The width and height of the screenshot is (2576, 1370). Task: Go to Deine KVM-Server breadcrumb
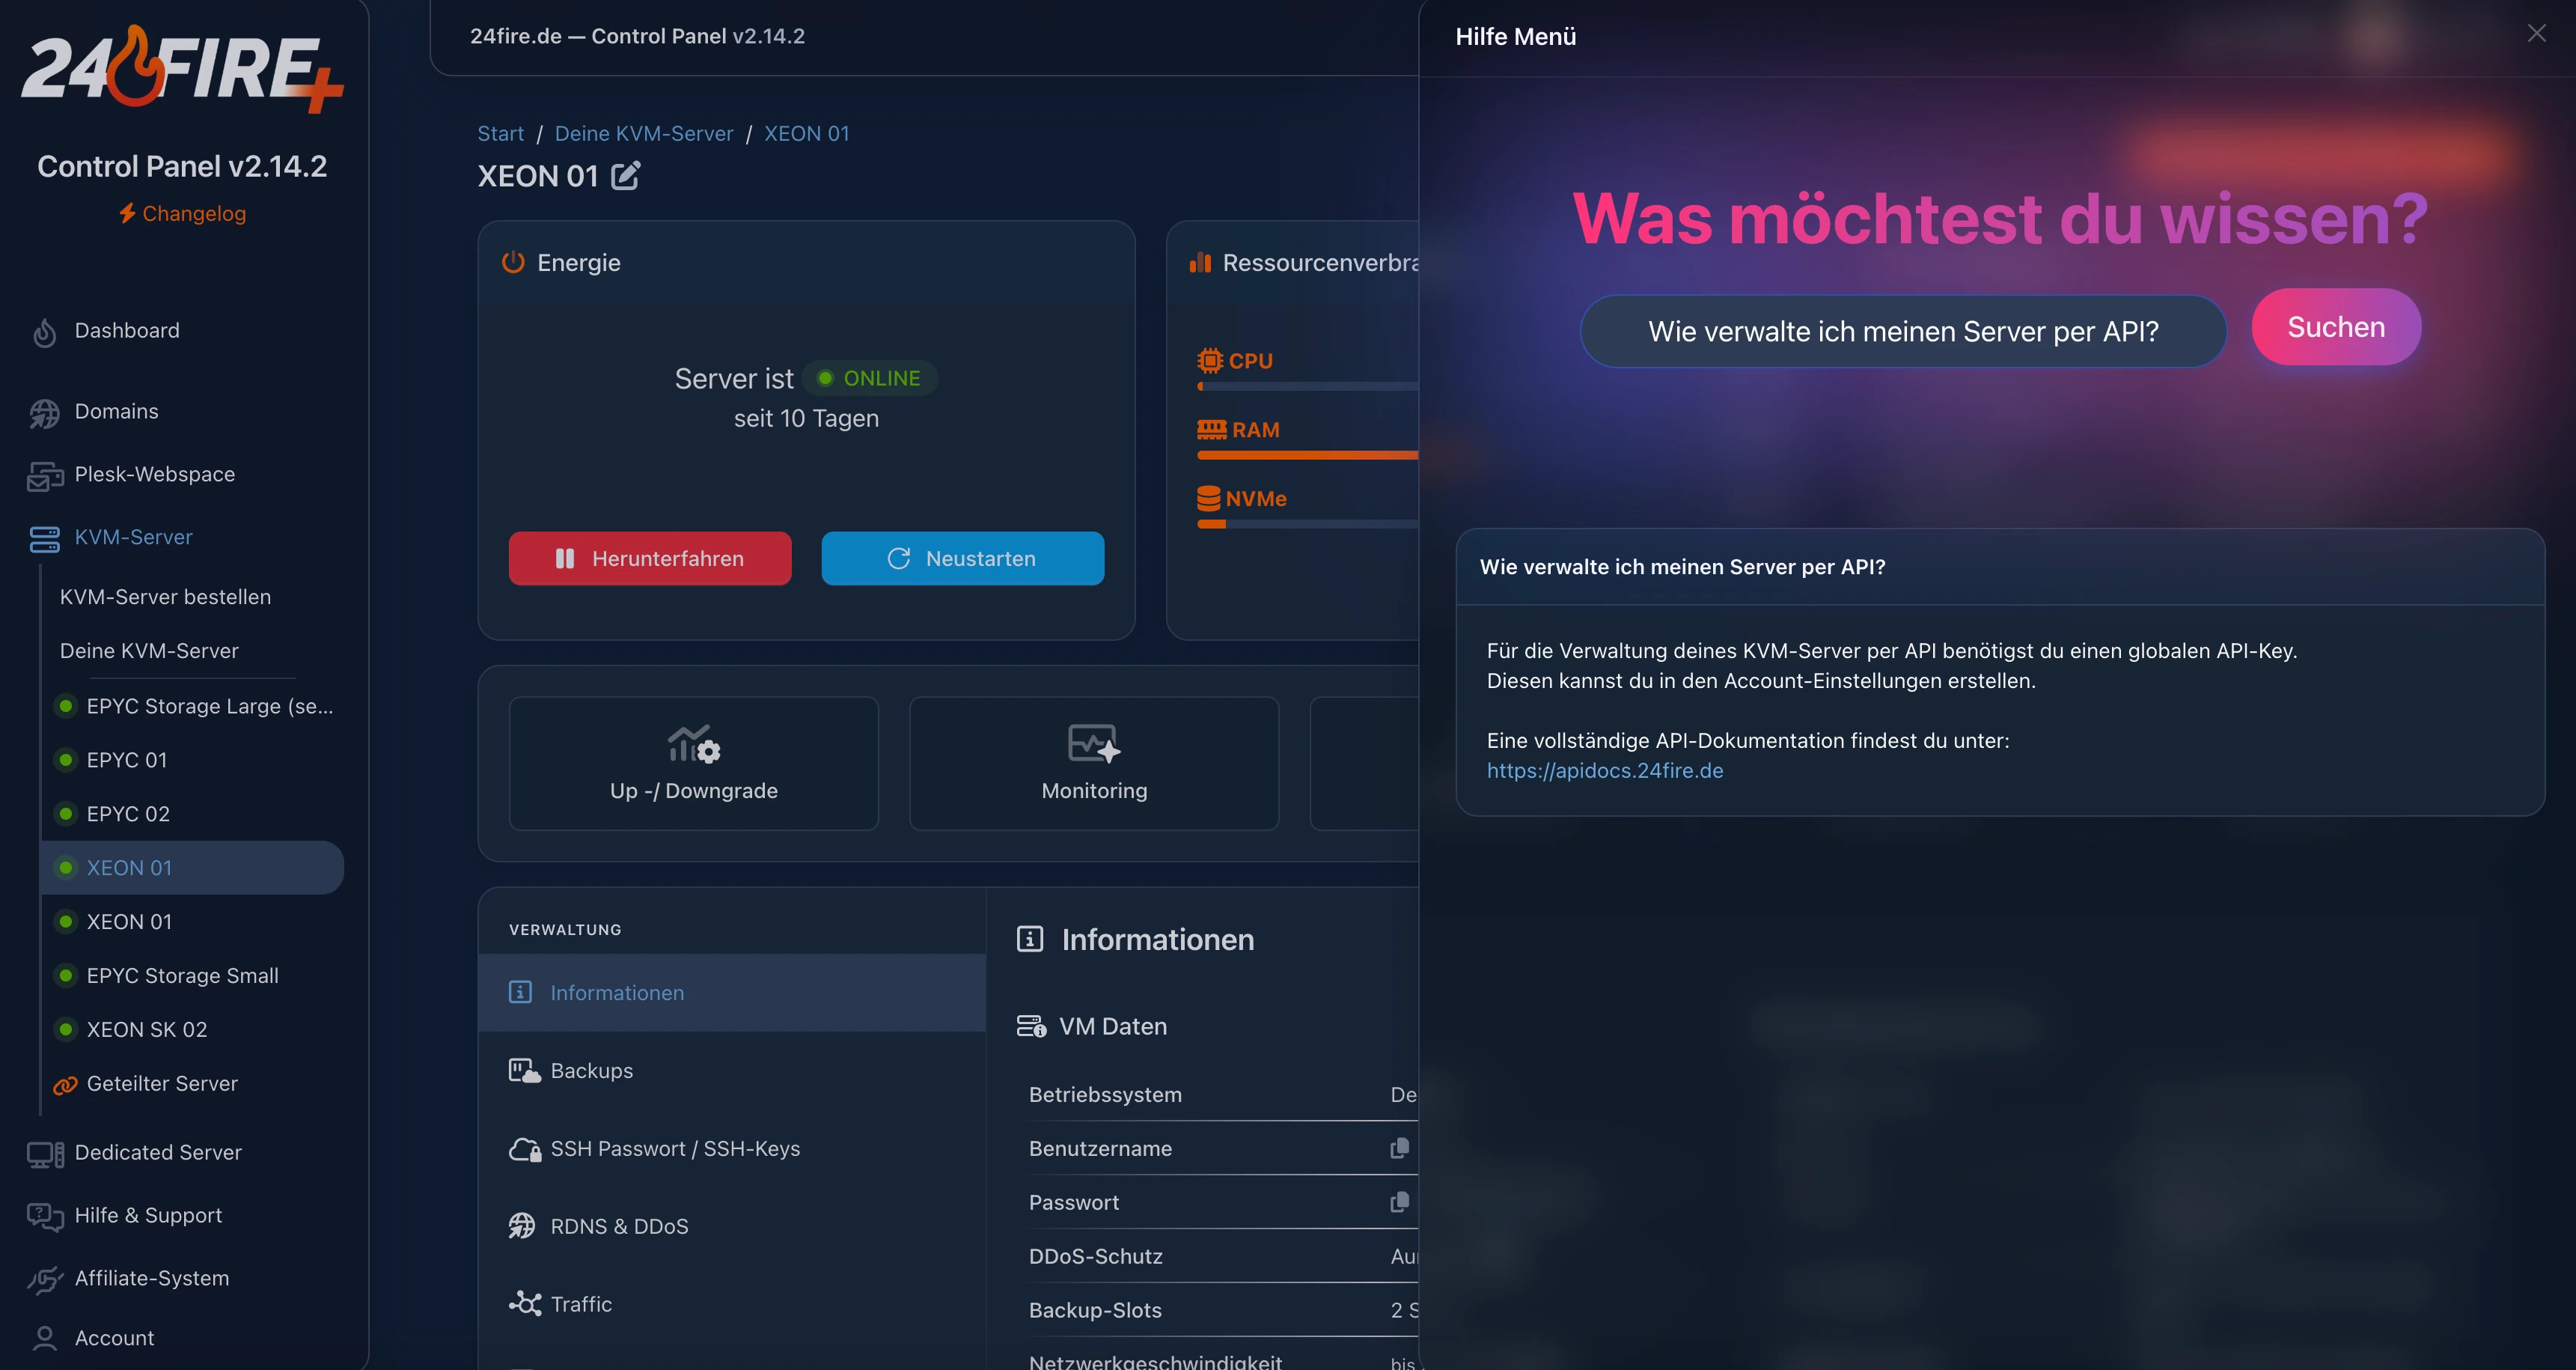point(644,133)
